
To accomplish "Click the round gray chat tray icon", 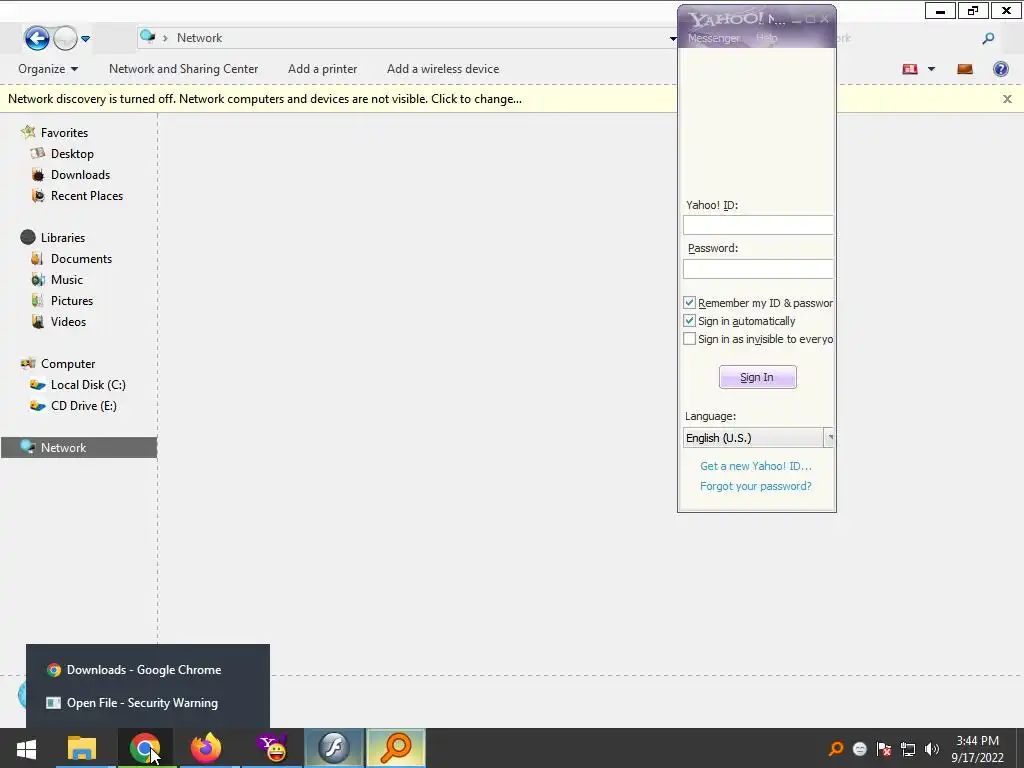I will [x=859, y=749].
